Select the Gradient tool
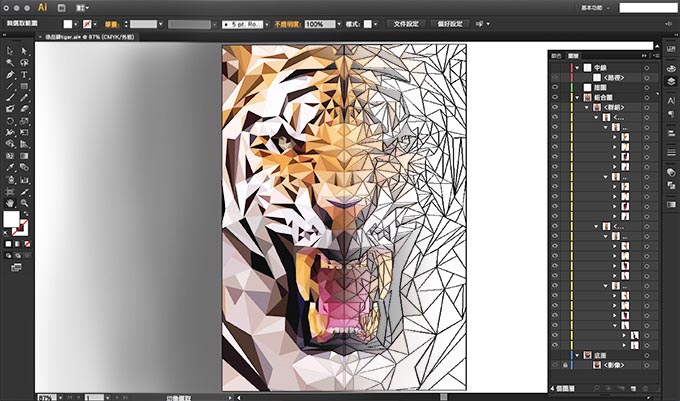This screenshot has width=680, height=401. pyautogui.click(x=24, y=156)
